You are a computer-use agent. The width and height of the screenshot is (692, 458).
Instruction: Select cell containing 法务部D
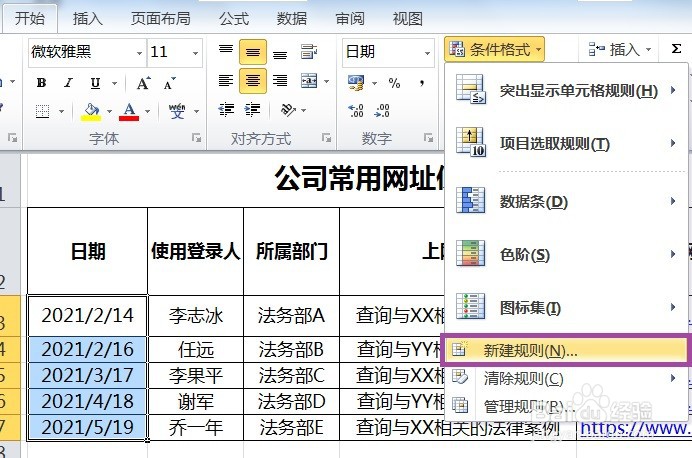291,402
